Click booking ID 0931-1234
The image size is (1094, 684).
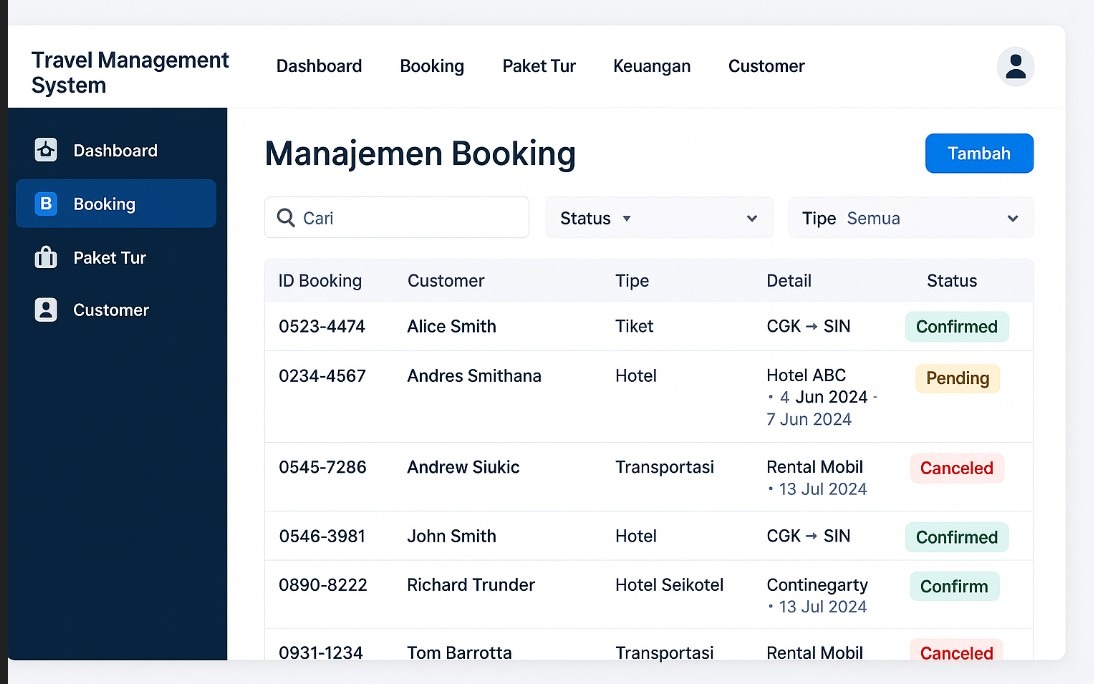(x=320, y=653)
